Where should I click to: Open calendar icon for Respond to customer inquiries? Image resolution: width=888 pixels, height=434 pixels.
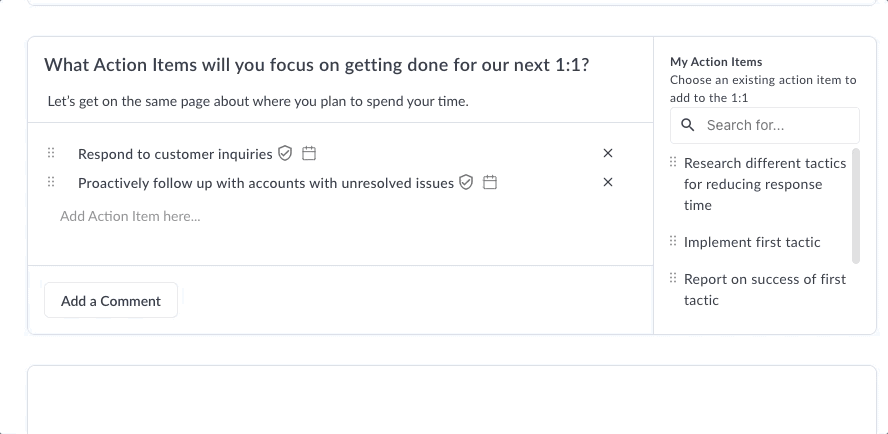pyautogui.click(x=309, y=154)
